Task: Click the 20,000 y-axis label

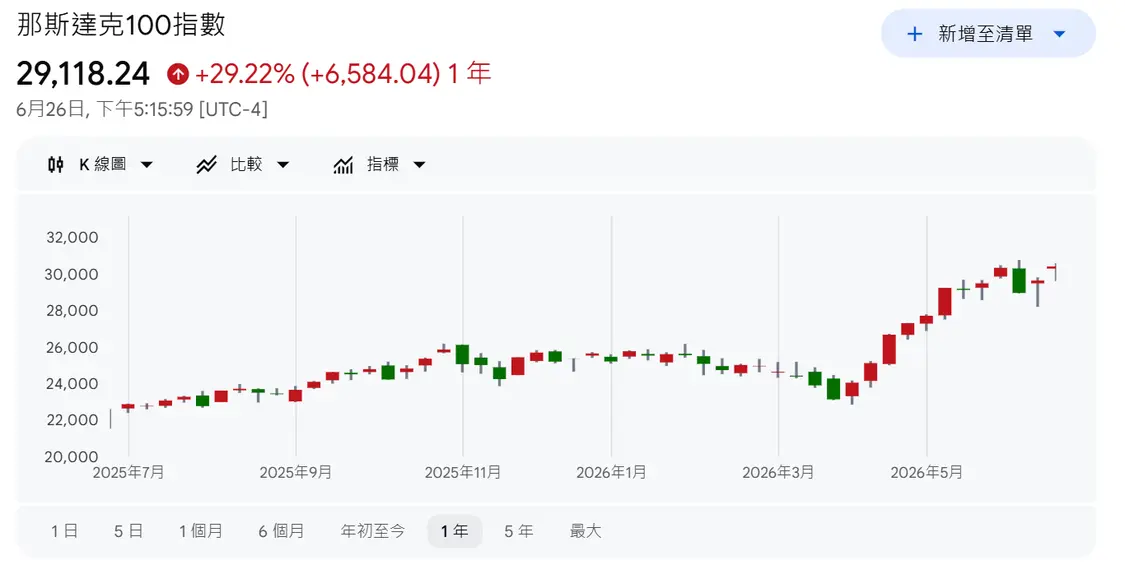Action: (x=72, y=457)
